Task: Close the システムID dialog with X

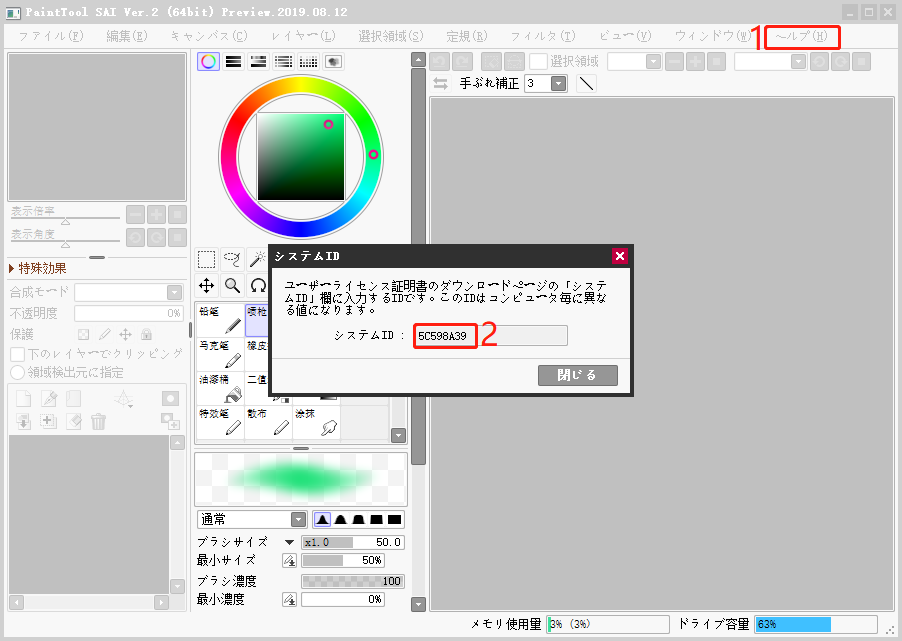Action: (620, 256)
